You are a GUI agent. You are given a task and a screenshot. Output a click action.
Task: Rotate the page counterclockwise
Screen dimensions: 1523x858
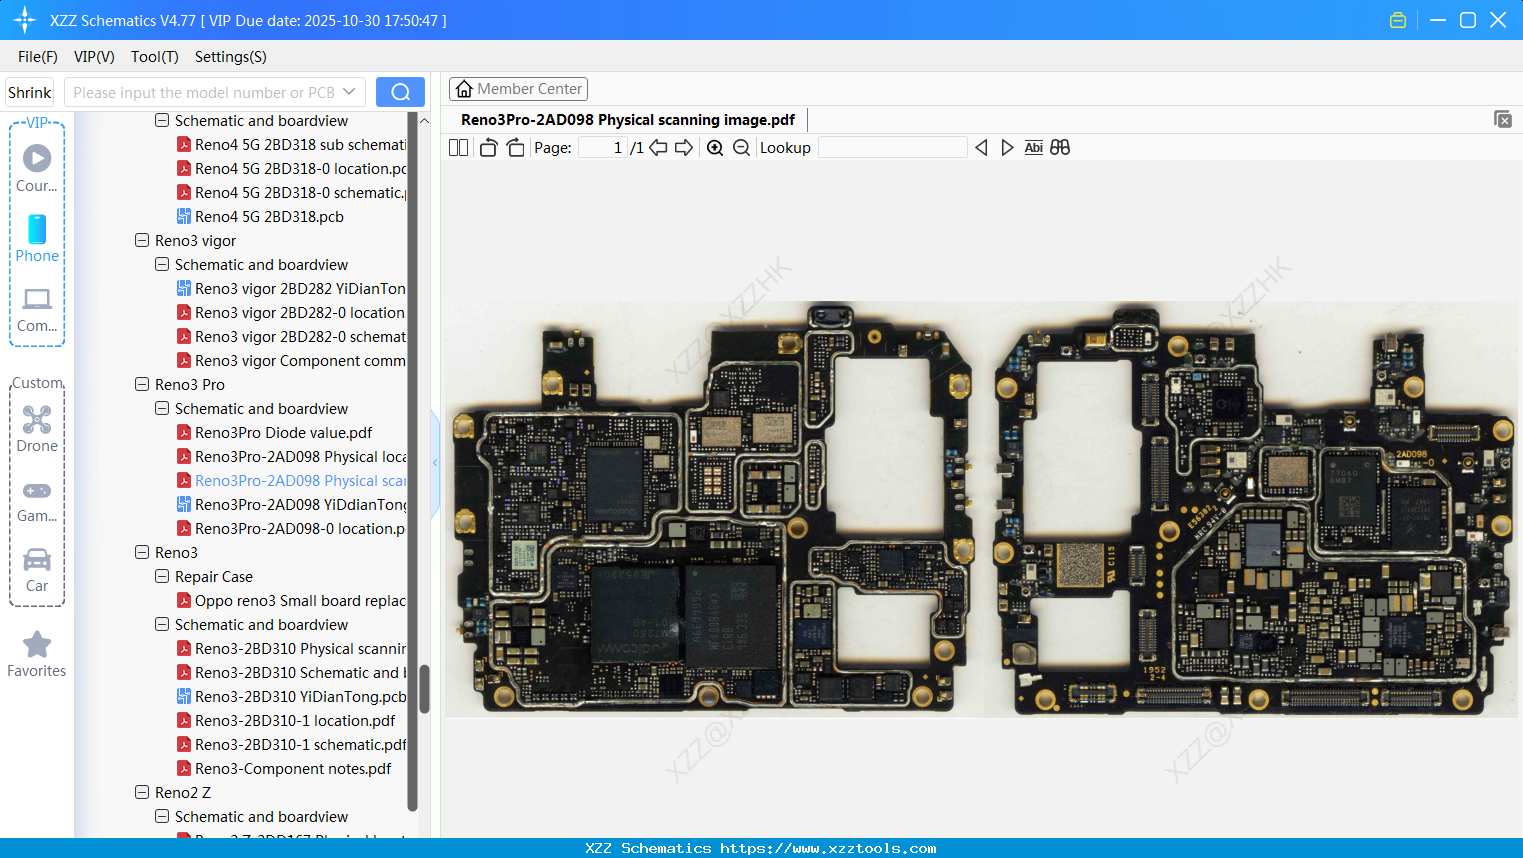coord(488,148)
